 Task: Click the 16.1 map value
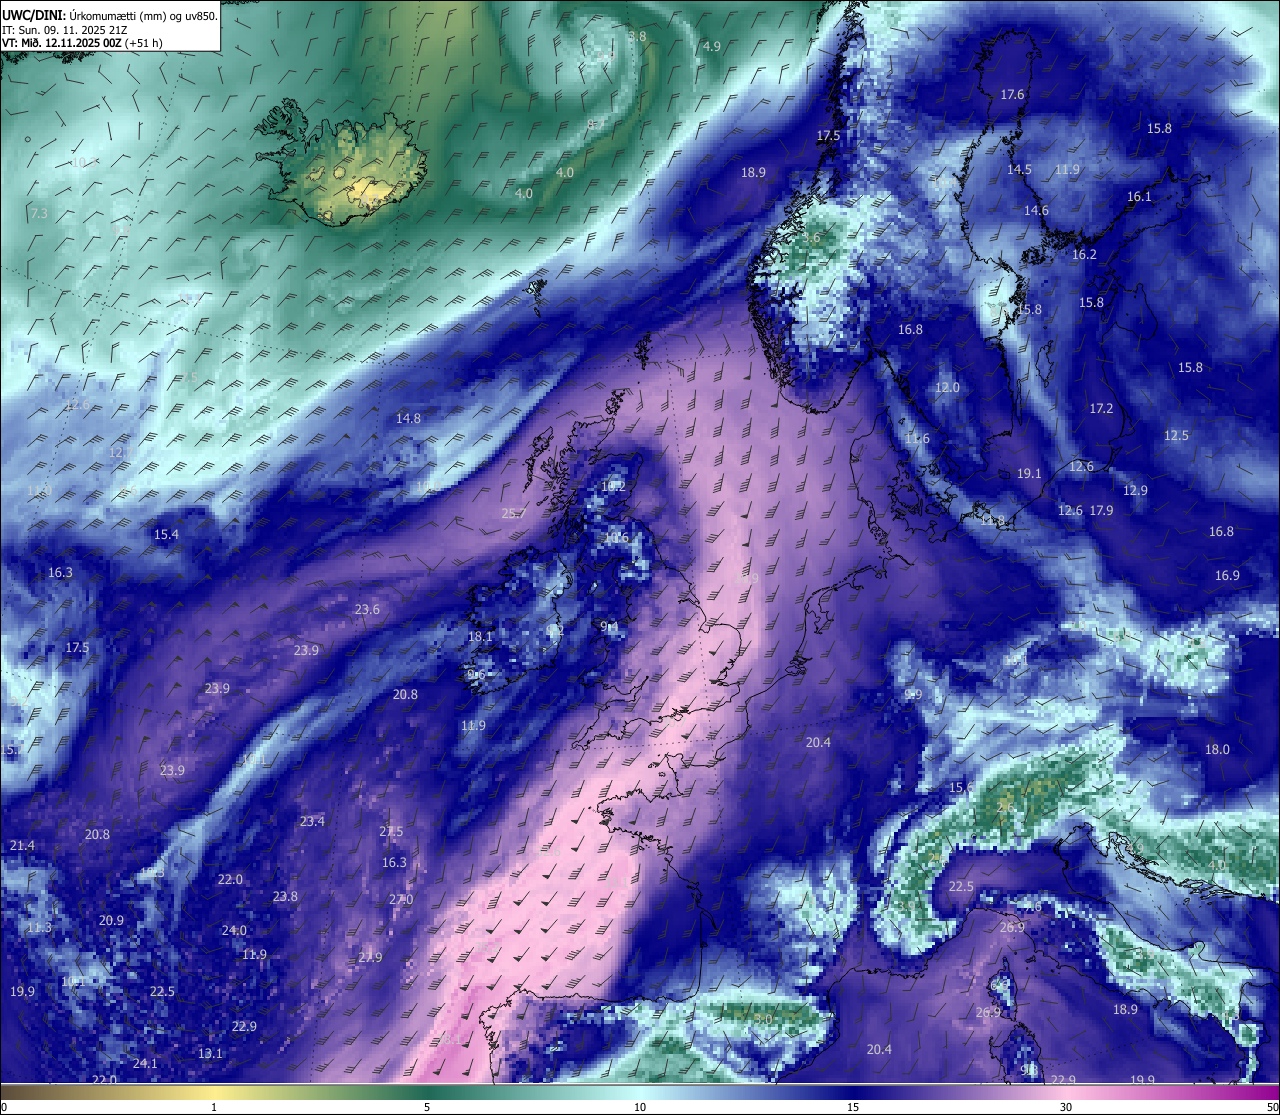pos(1139,197)
